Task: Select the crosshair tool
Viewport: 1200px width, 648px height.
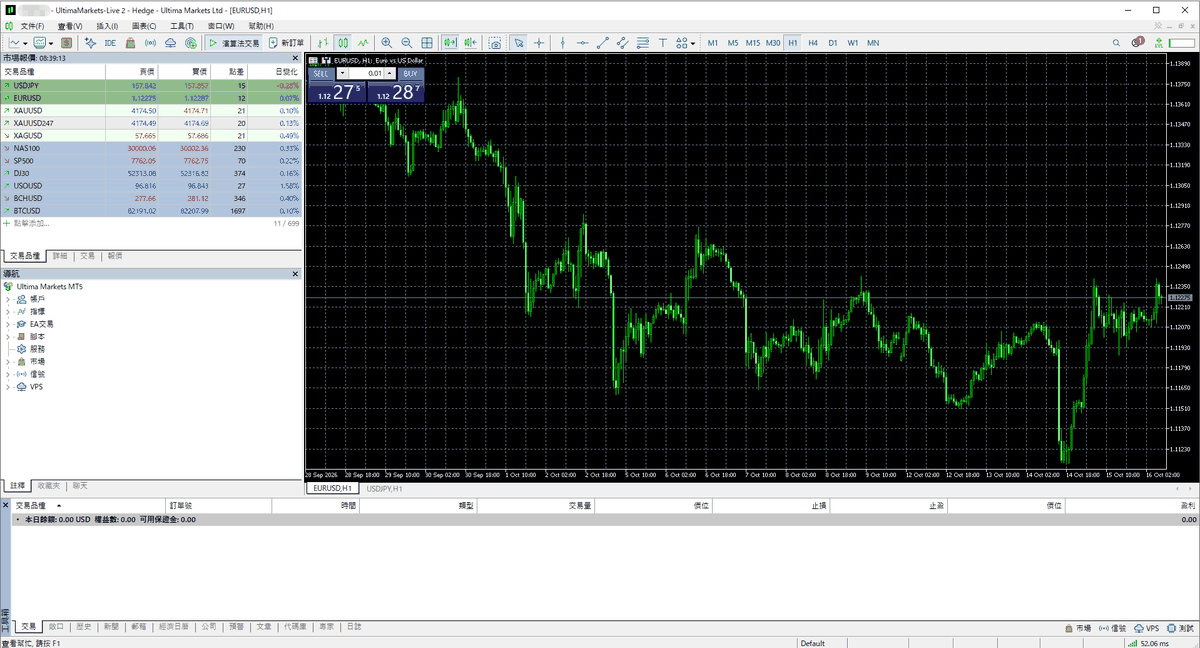Action: [539, 43]
